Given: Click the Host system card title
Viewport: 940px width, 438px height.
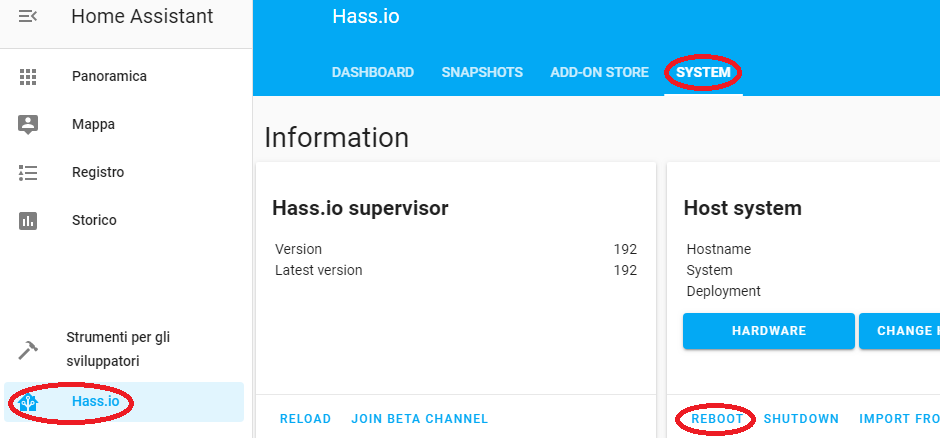Looking at the screenshot, I should [742, 208].
